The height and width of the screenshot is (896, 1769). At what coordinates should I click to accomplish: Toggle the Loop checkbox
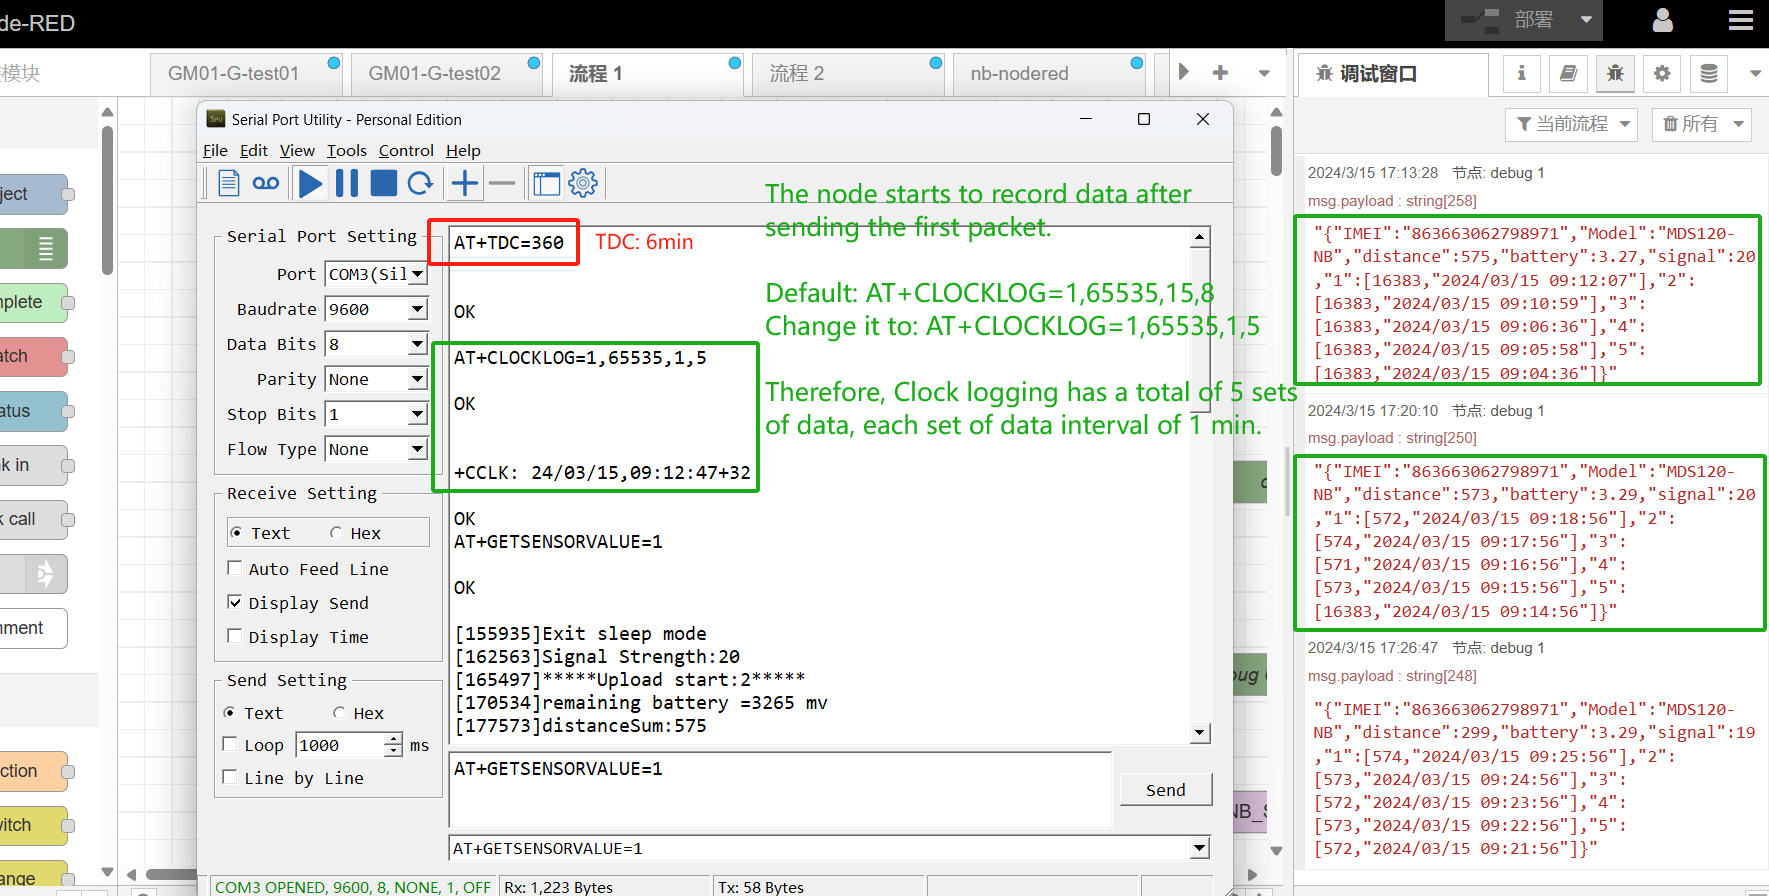(x=230, y=744)
